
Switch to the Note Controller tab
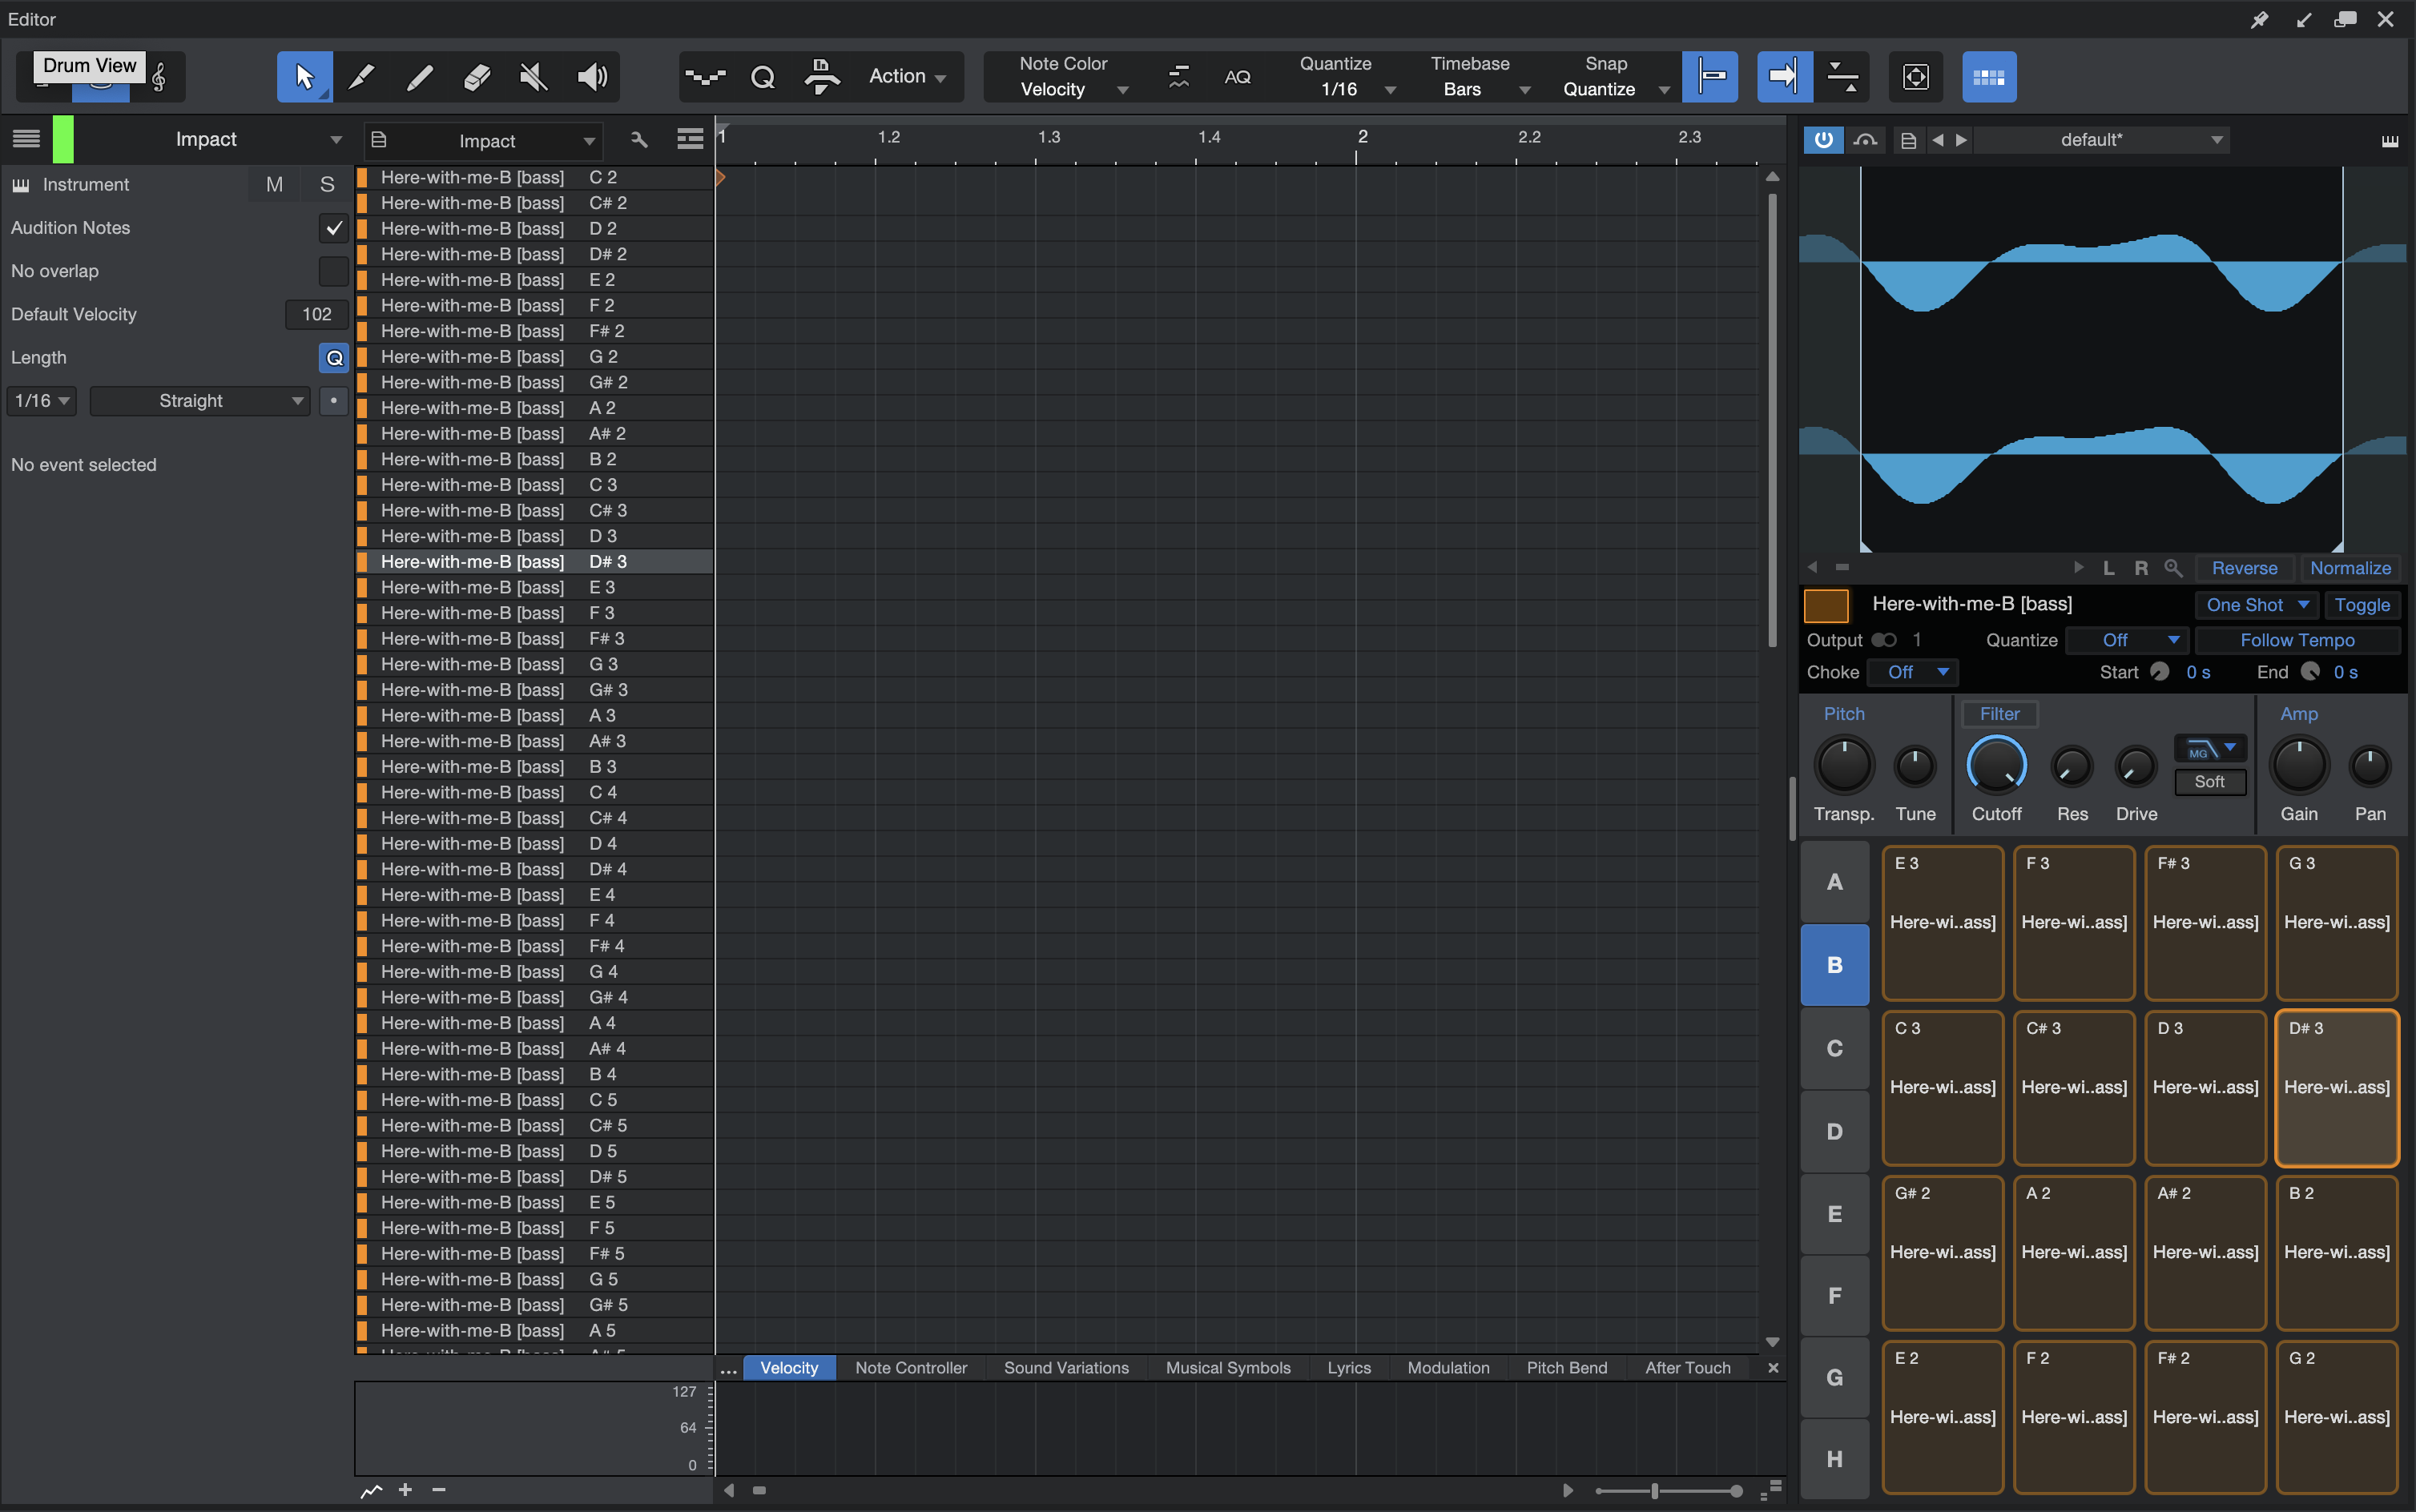(x=911, y=1368)
